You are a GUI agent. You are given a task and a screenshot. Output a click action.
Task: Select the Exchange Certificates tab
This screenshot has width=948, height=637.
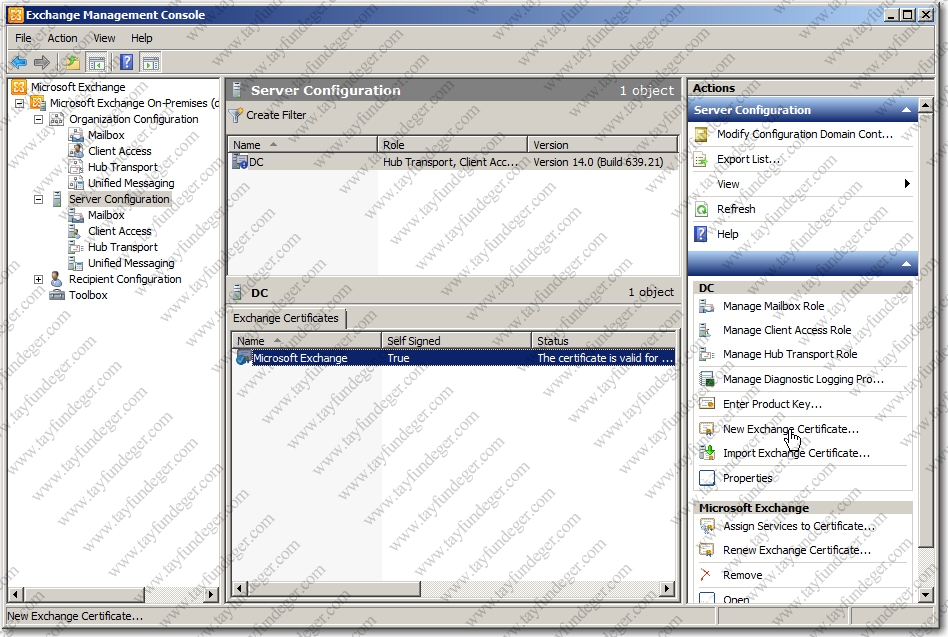tap(286, 318)
